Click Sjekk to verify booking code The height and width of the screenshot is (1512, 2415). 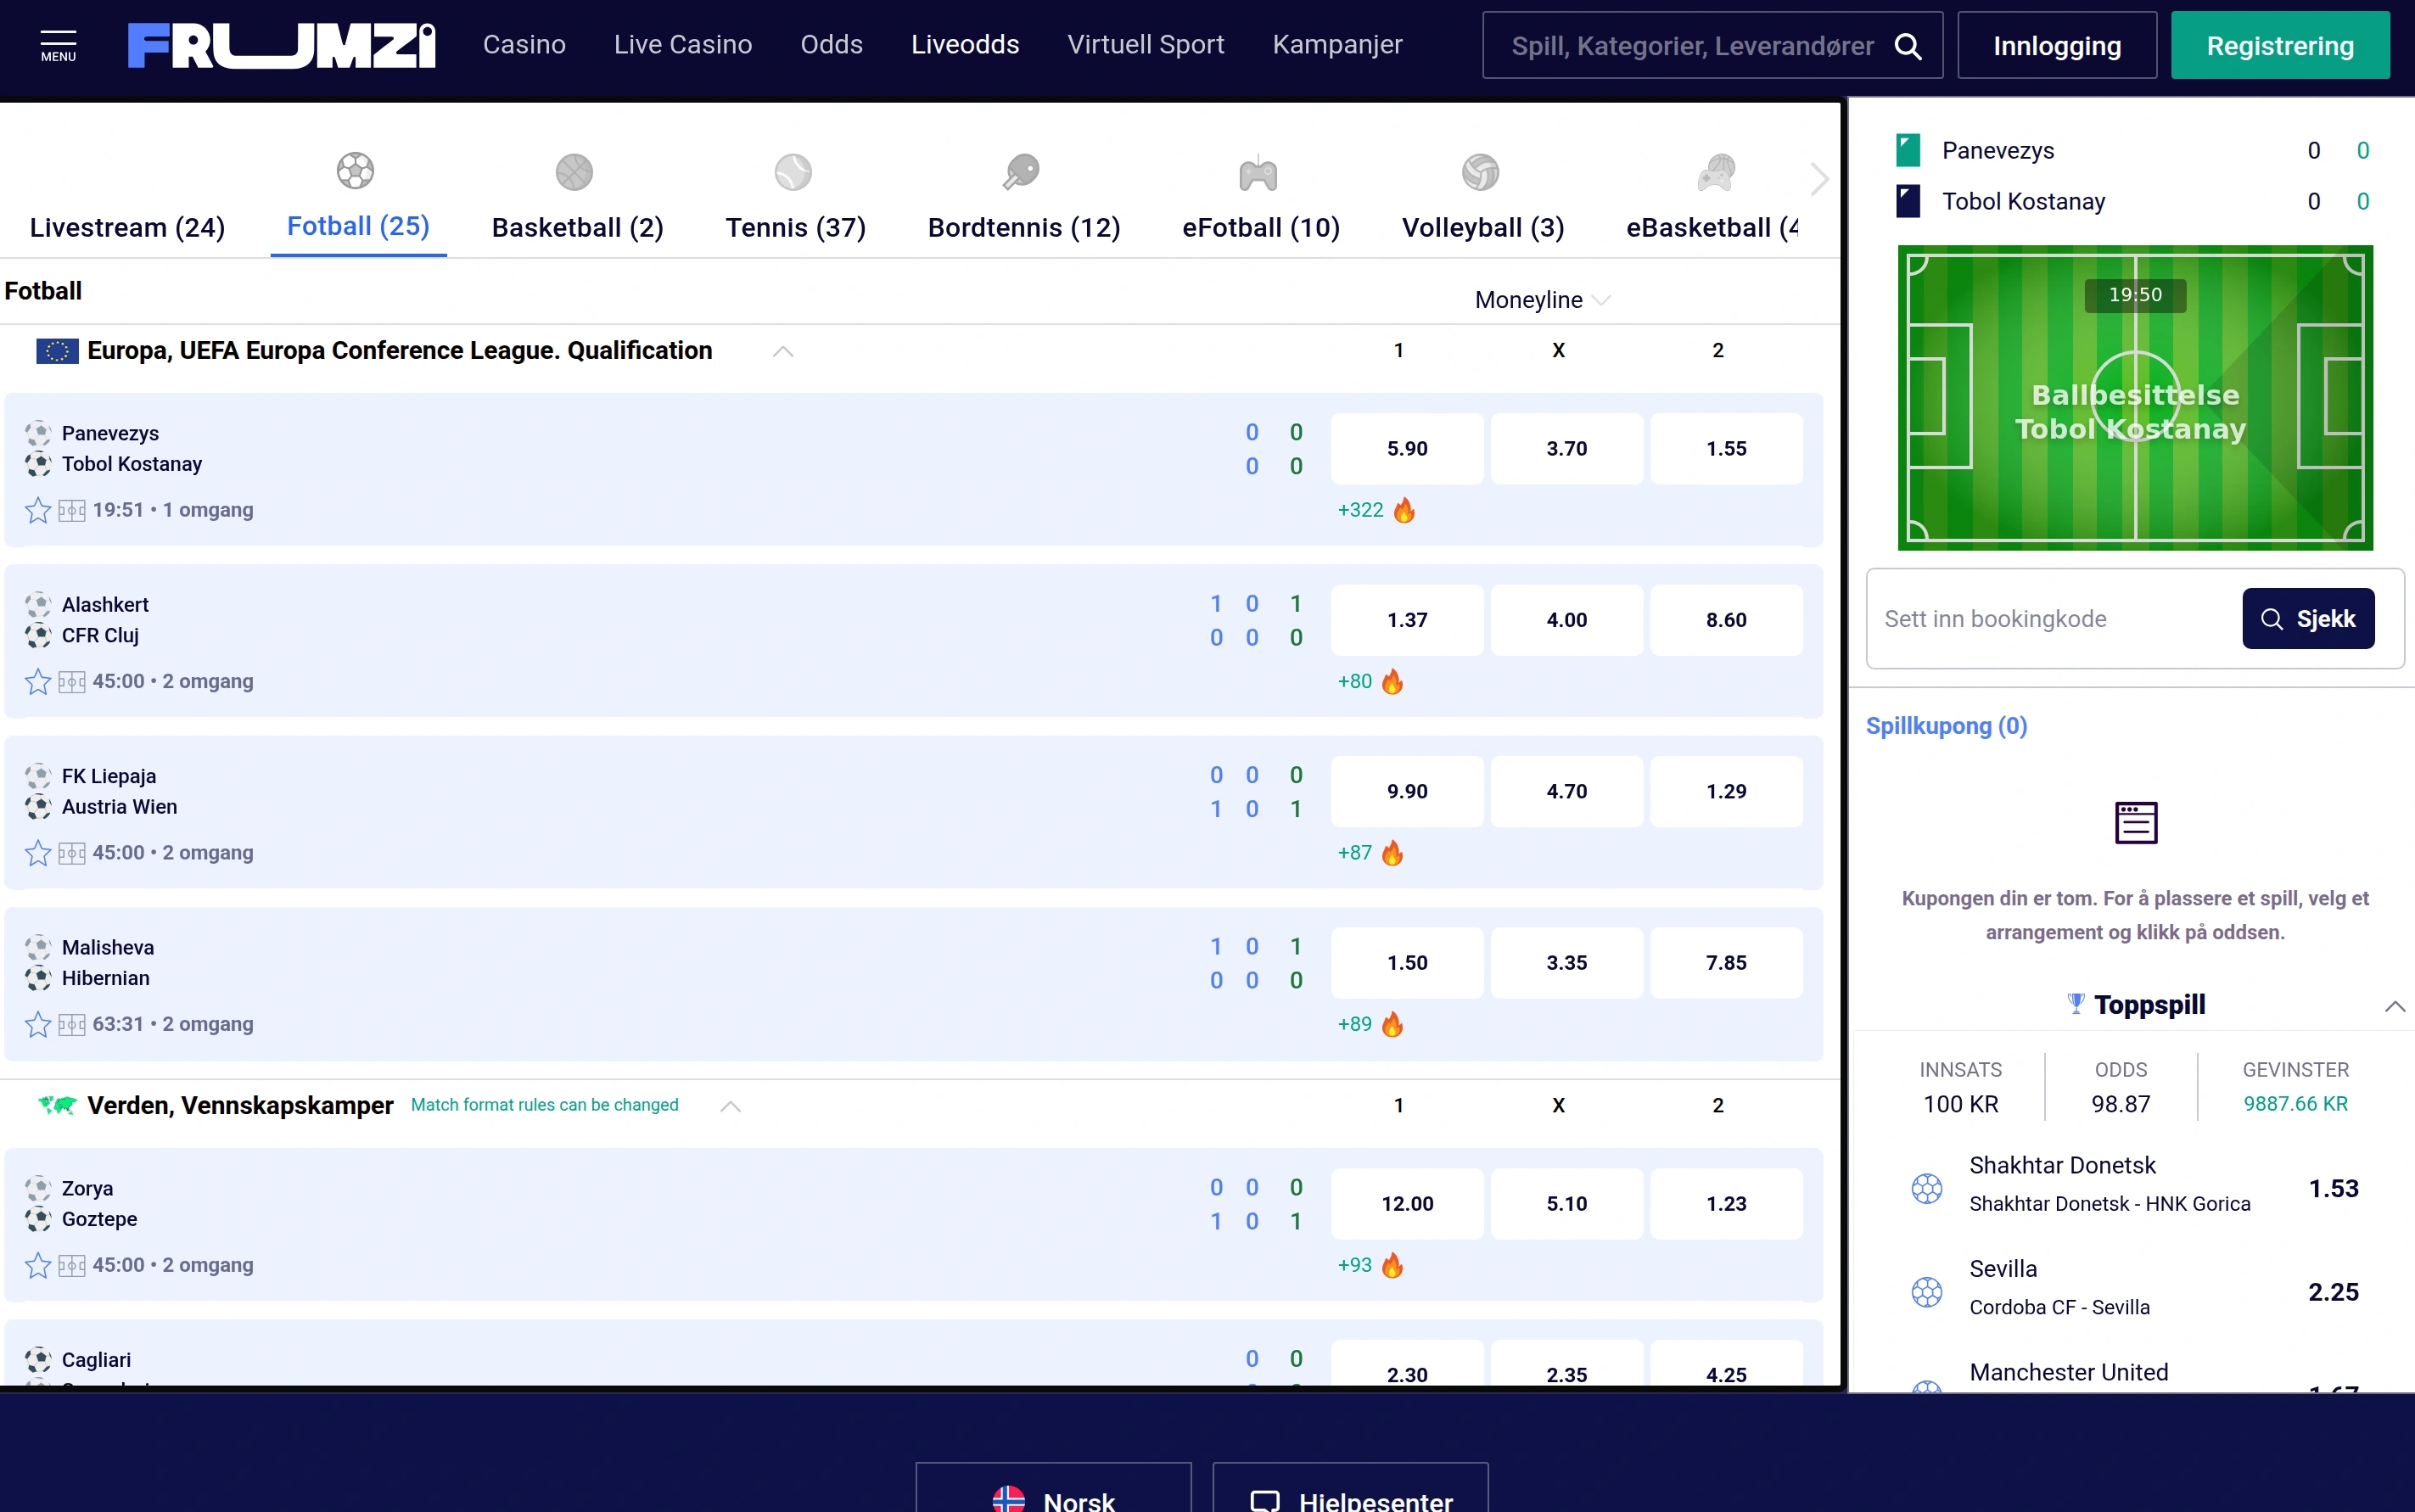pyautogui.click(x=2308, y=619)
